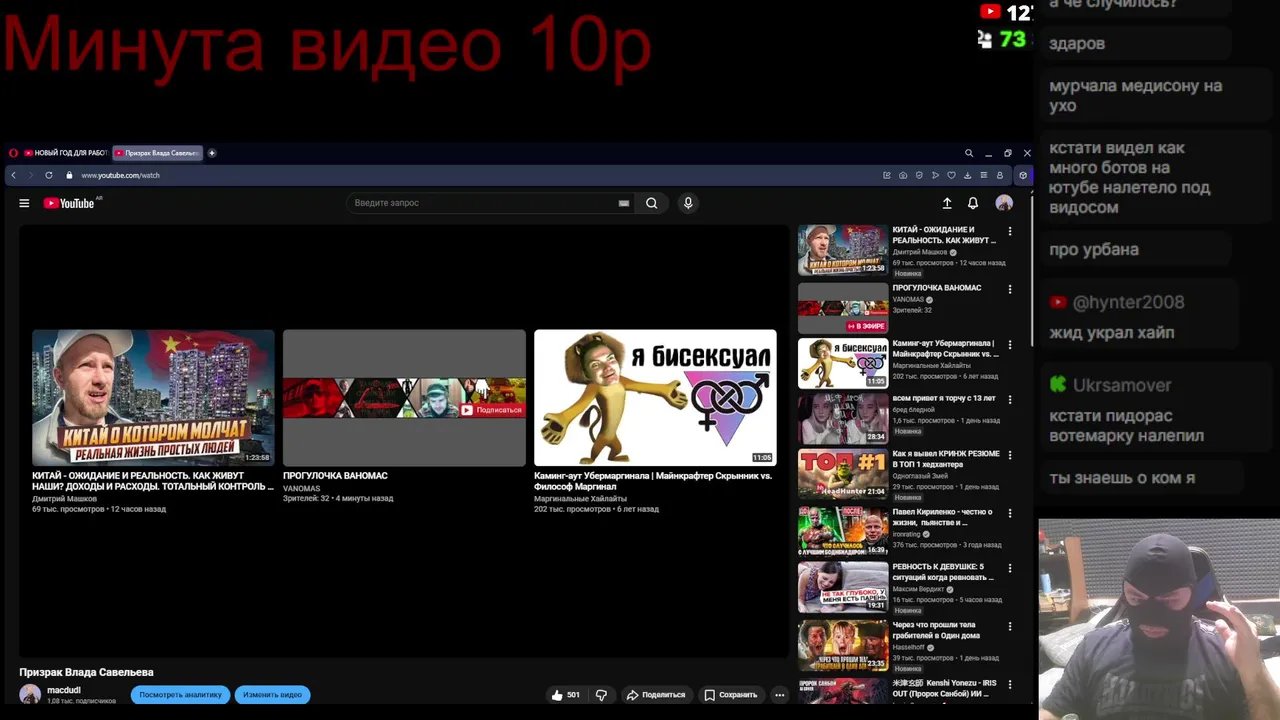
Task: Click 'Поделиться' share button
Action: pos(656,695)
